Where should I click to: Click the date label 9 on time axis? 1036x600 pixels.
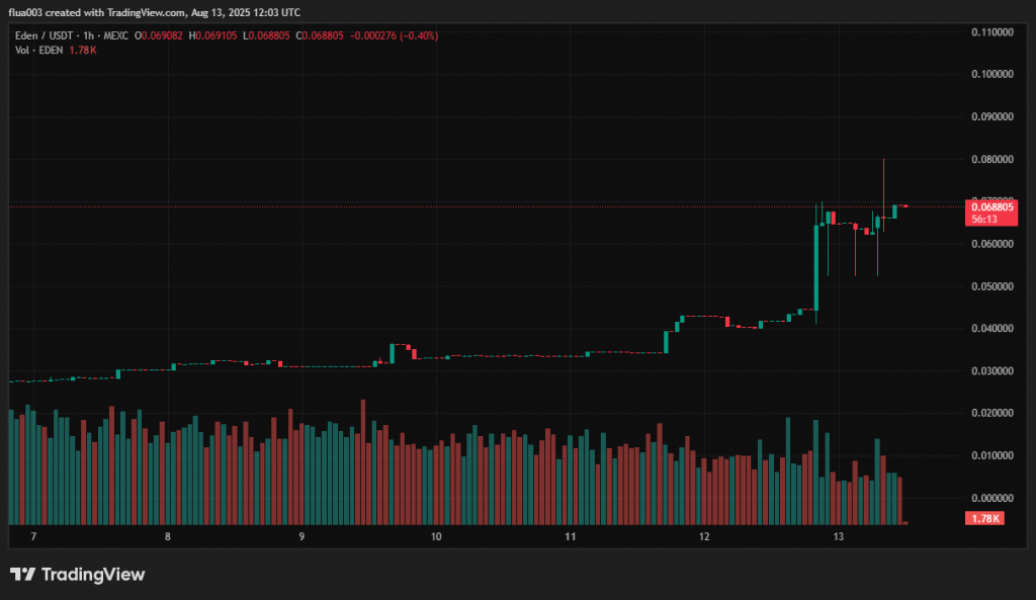pos(302,537)
